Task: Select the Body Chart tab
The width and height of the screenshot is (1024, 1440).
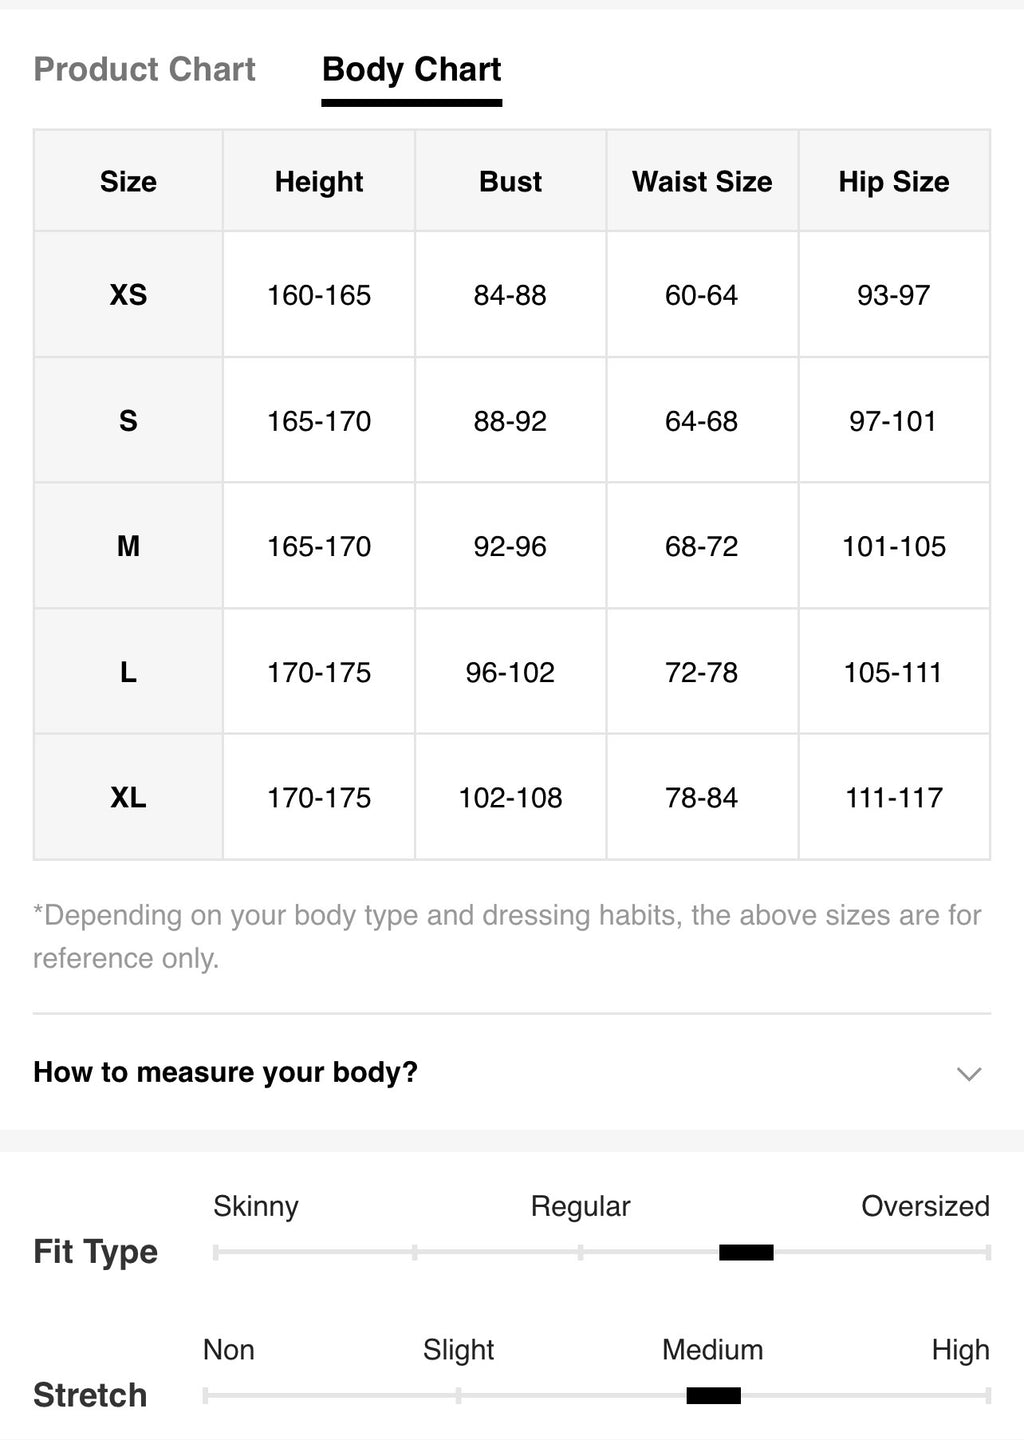Action: click(x=412, y=69)
